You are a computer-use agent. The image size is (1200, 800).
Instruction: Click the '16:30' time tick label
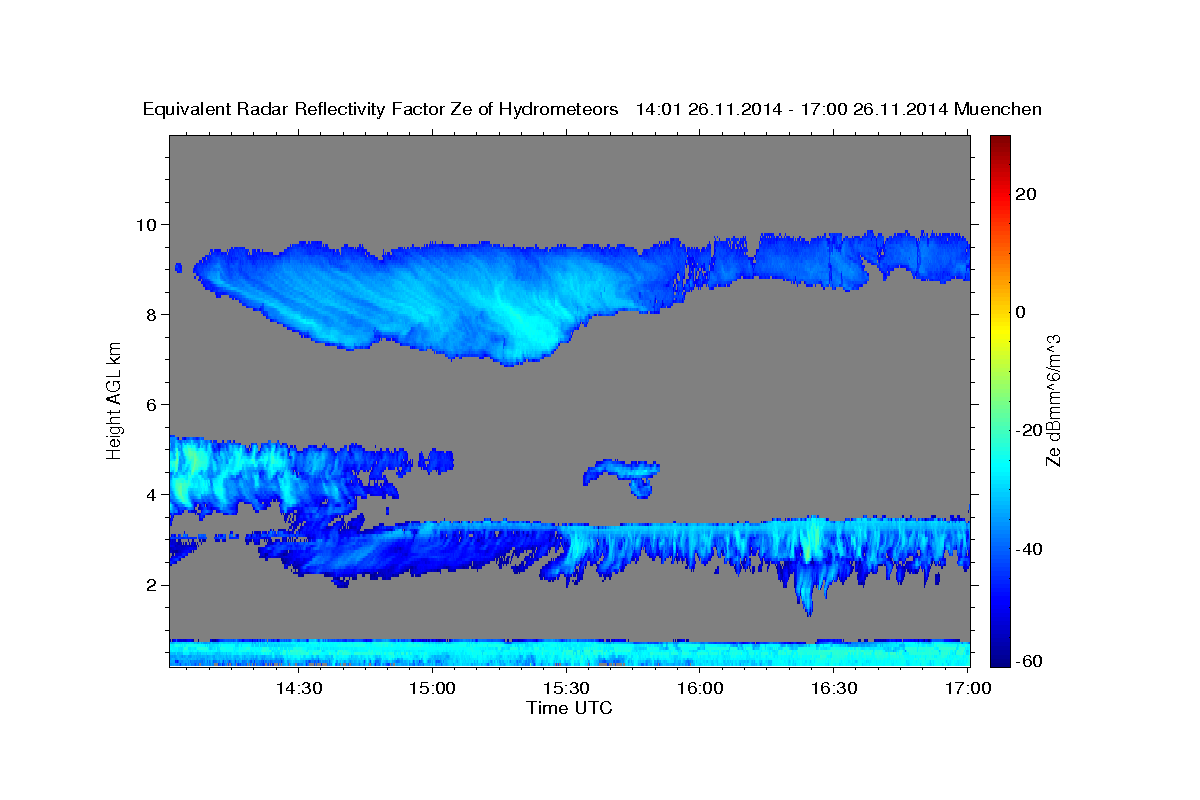click(834, 689)
